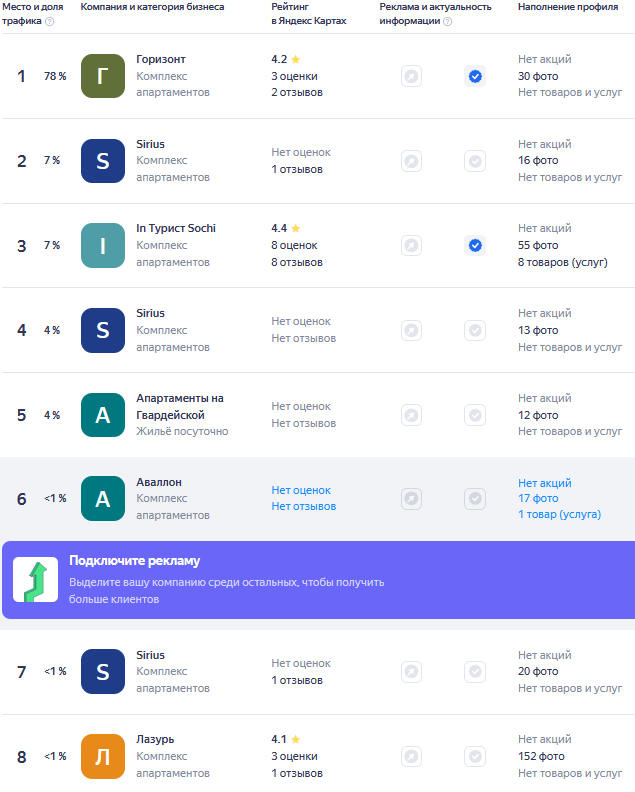Click the 'Рейтинг в Яндекс Картах' column header
635x792 pixels.
pos(309,13)
